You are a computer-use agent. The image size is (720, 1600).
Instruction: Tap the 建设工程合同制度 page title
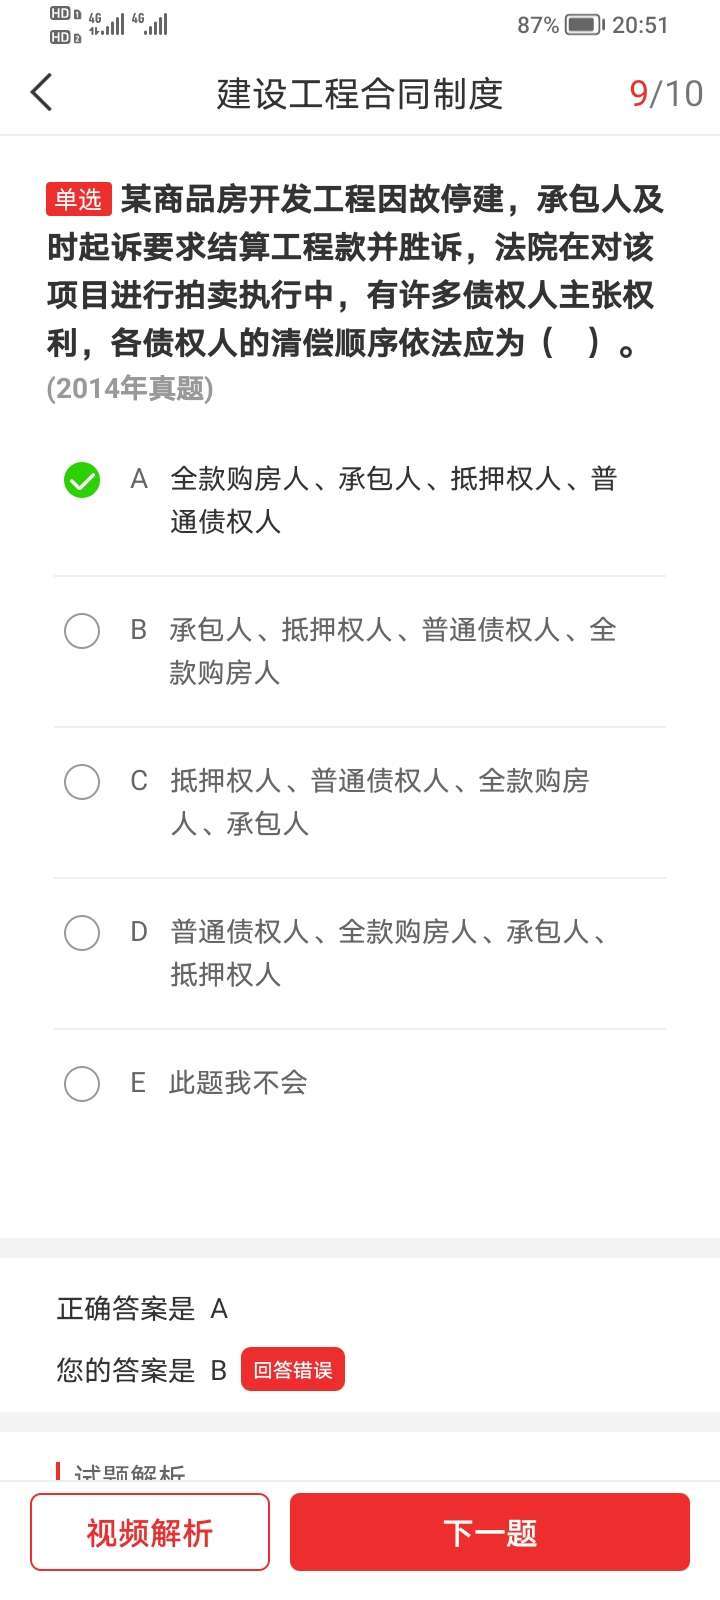pyautogui.click(x=360, y=94)
